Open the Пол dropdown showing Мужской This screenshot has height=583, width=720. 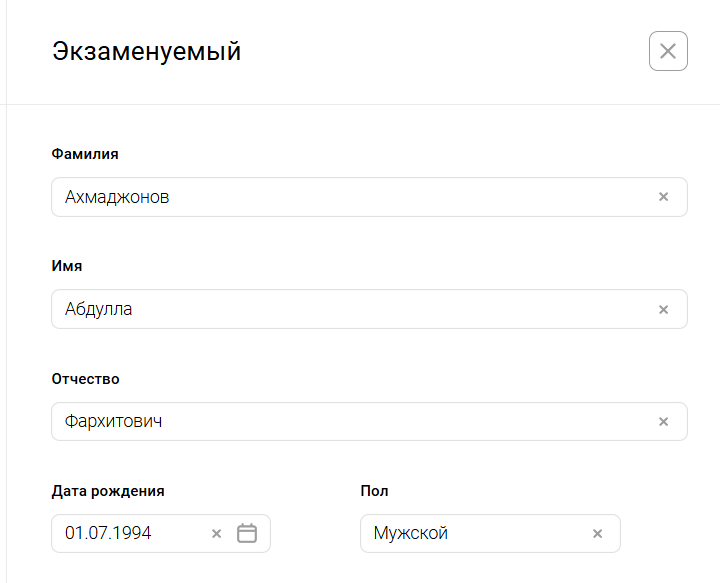point(470,534)
